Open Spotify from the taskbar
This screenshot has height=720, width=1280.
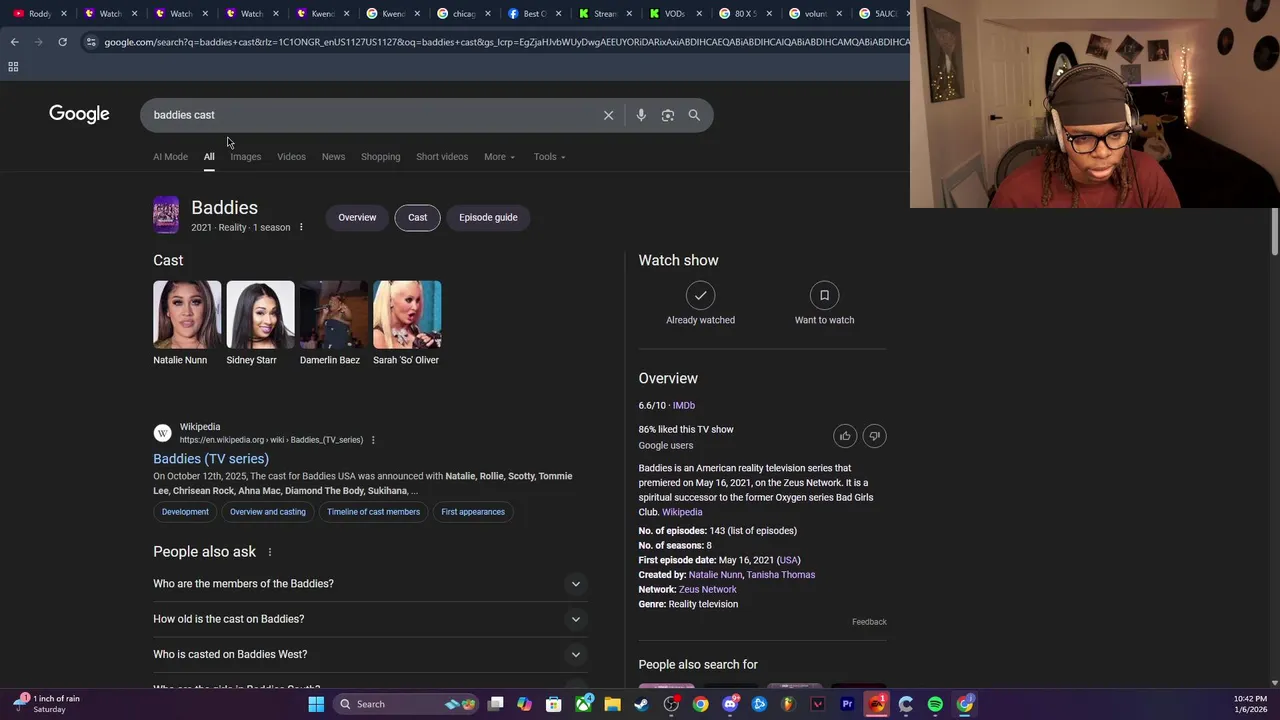click(935, 704)
